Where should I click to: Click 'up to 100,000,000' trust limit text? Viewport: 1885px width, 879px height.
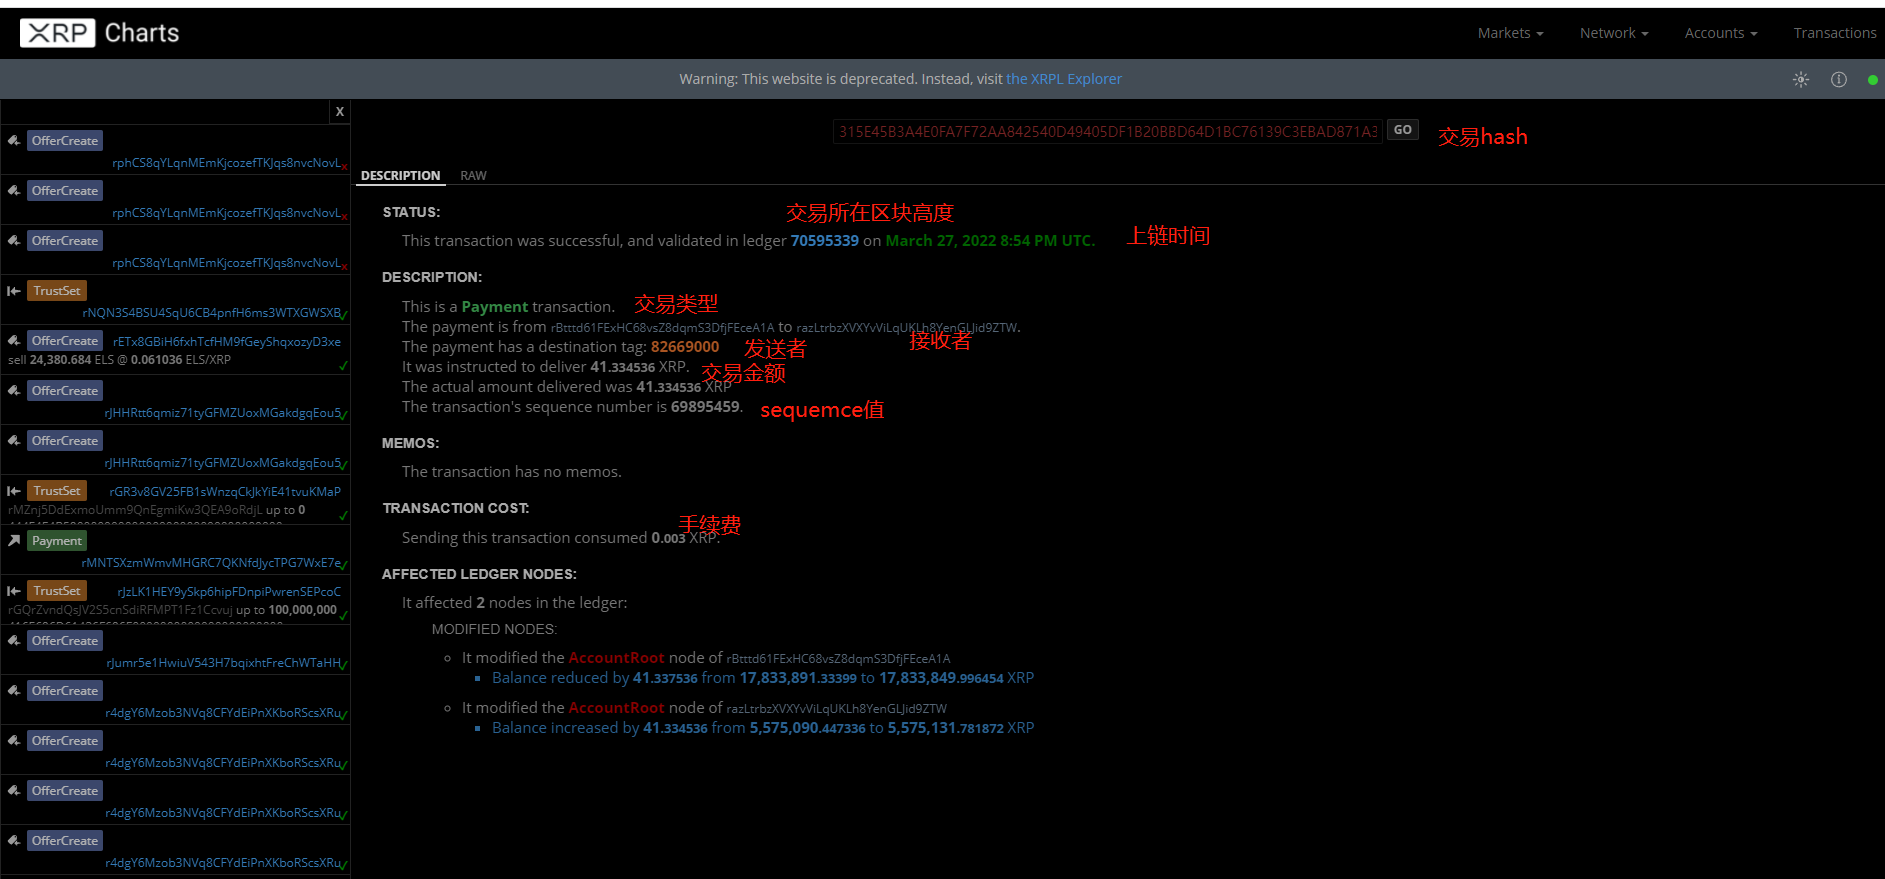coord(286,610)
